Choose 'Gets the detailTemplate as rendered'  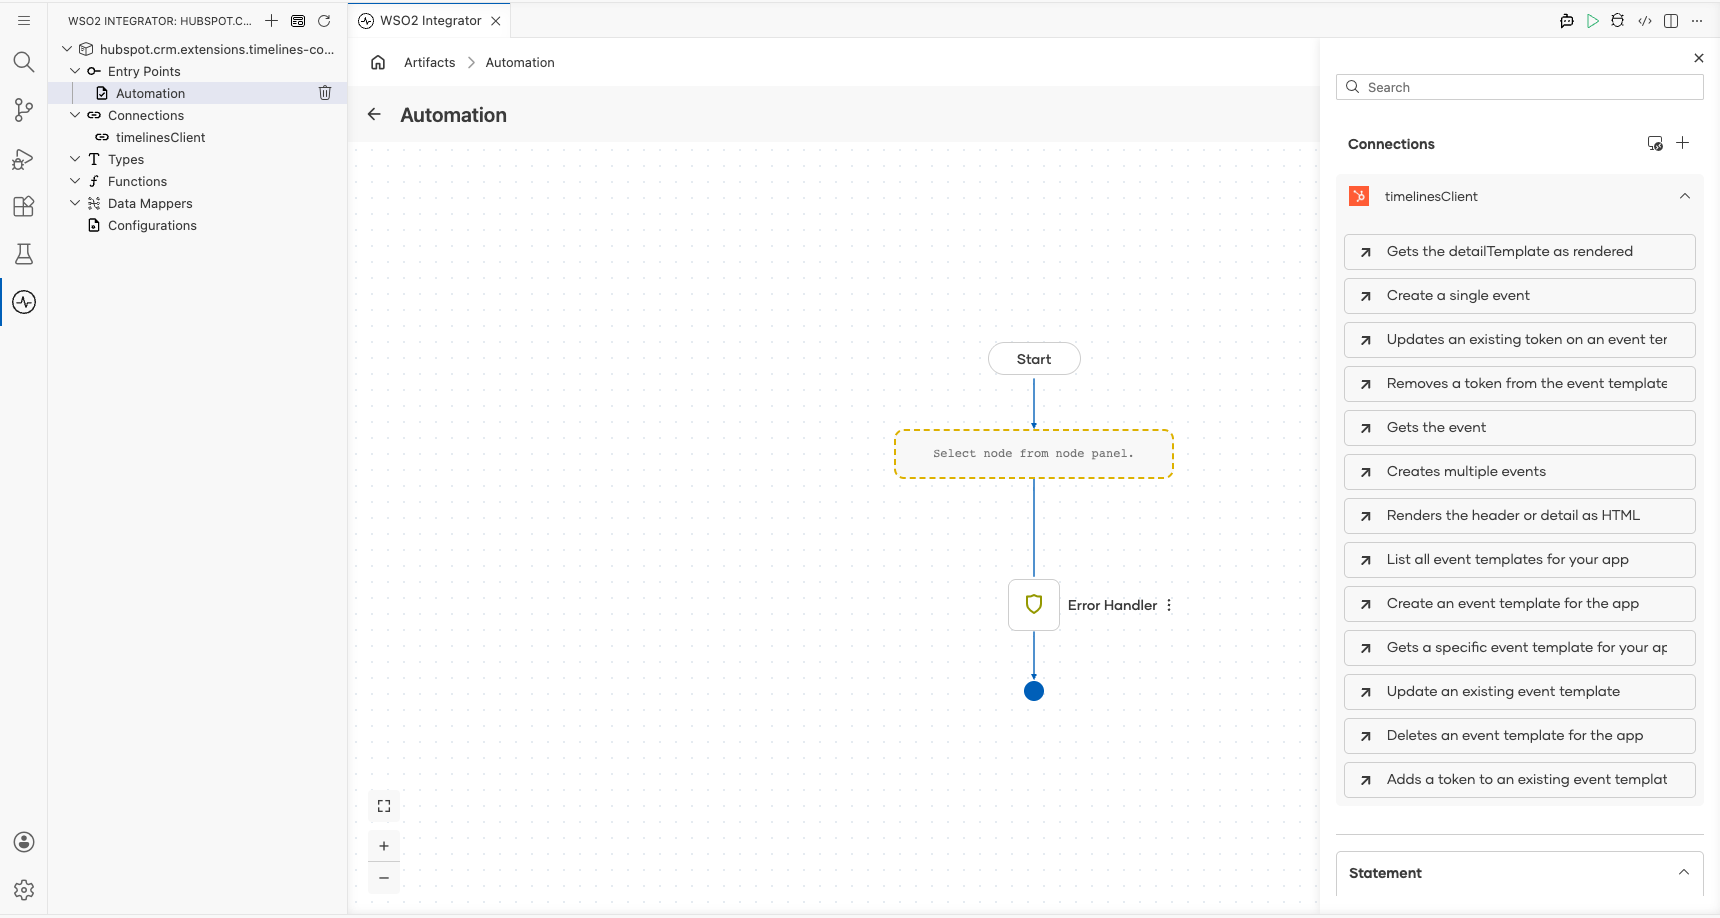tap(1520, 252)
